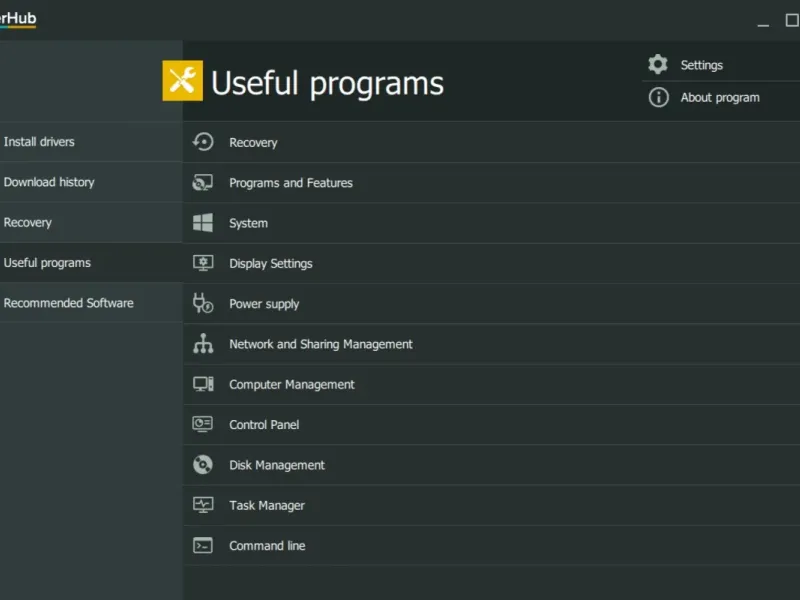Click the Command line terminal icon
Image resolution: width=800 pixels, height=600 pixels.
(203, 545)
